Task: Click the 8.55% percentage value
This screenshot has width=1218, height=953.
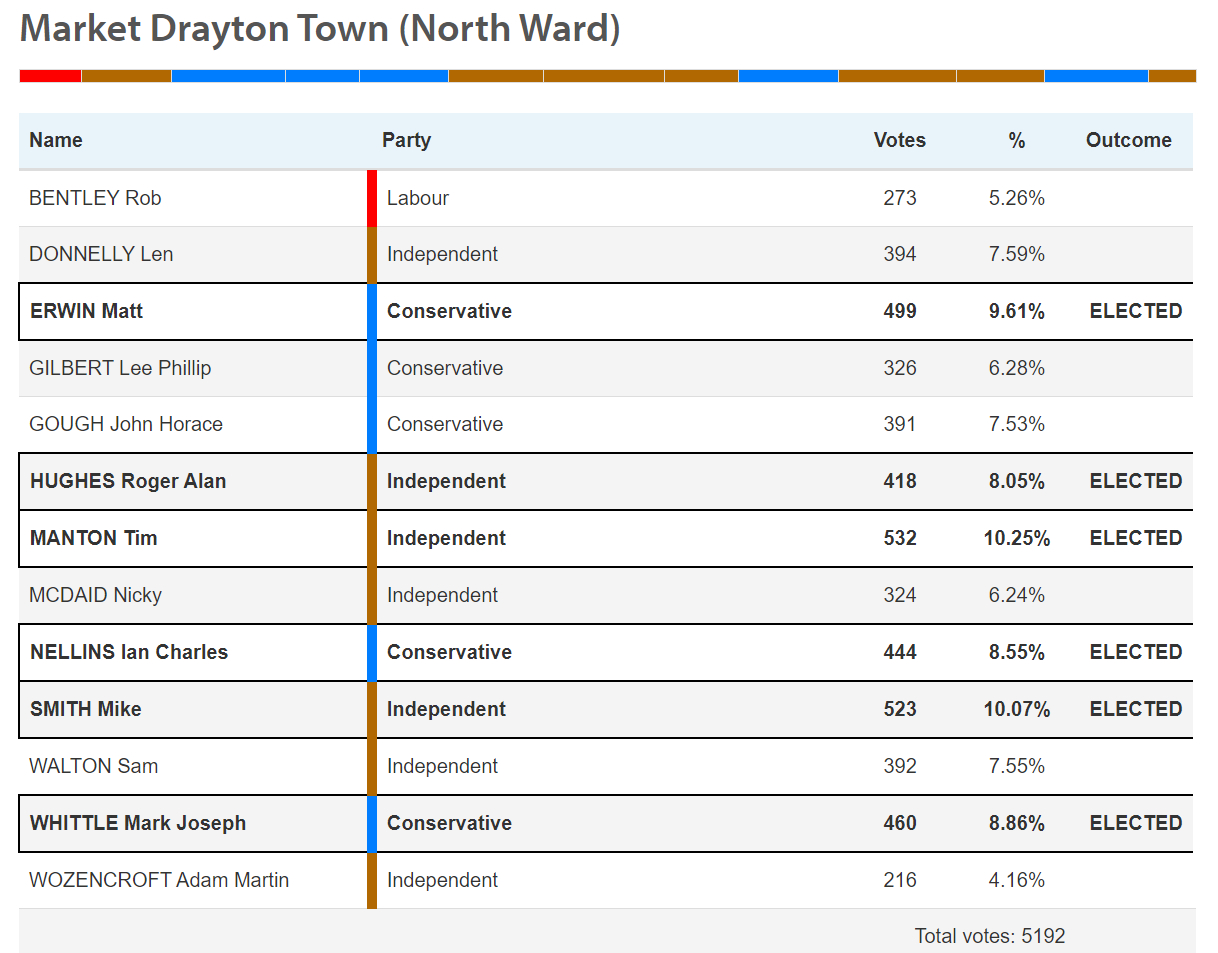Action: (x=1017, y=652)
